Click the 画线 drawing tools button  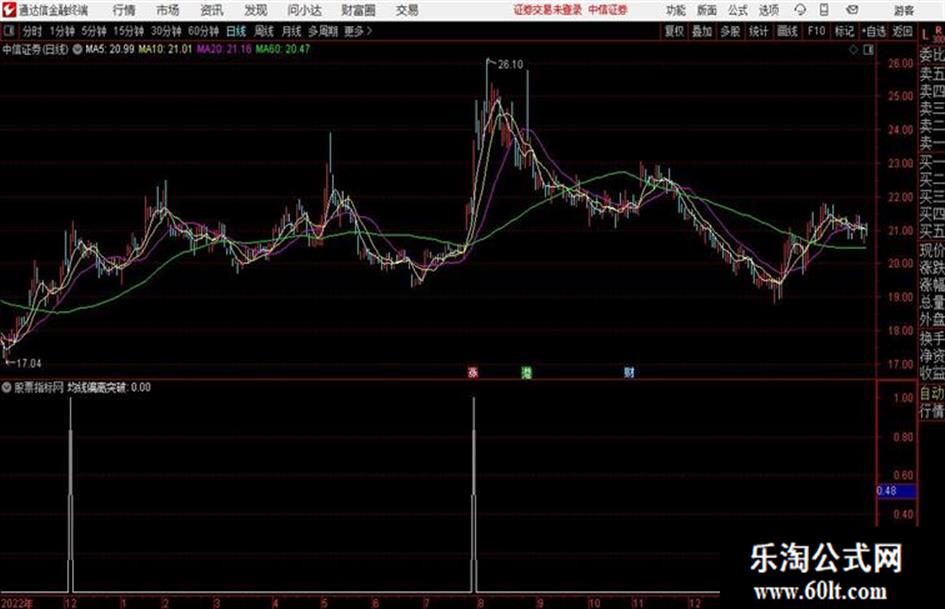[787, 31]
